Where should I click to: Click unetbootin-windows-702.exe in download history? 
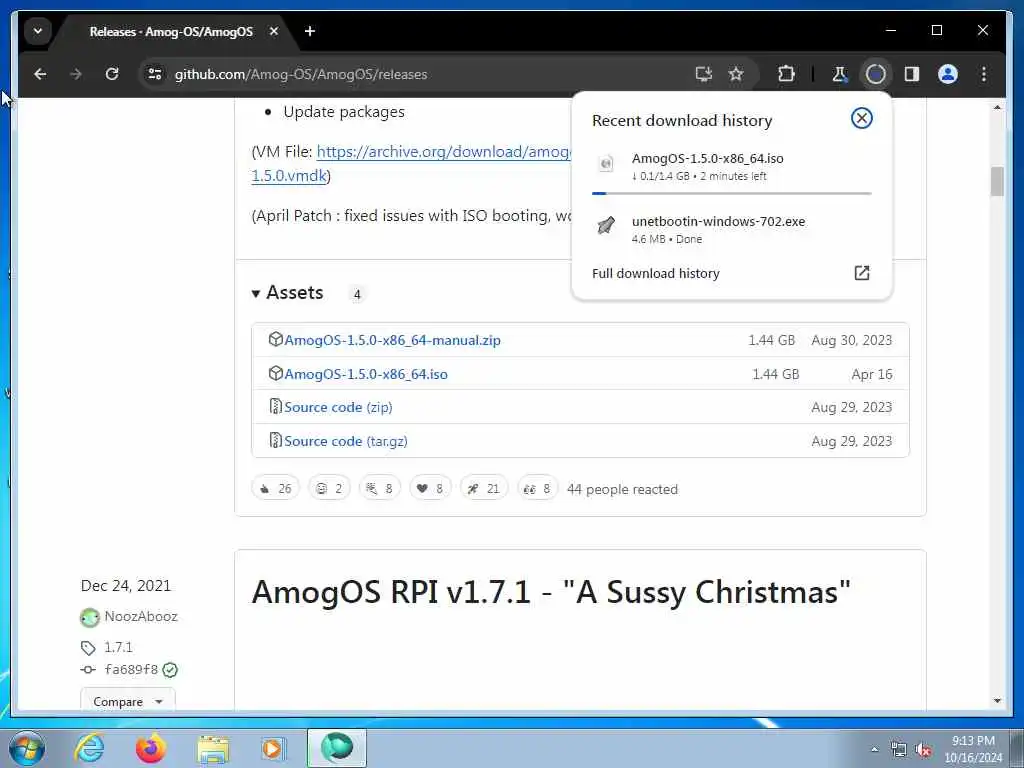click(718, 221)
